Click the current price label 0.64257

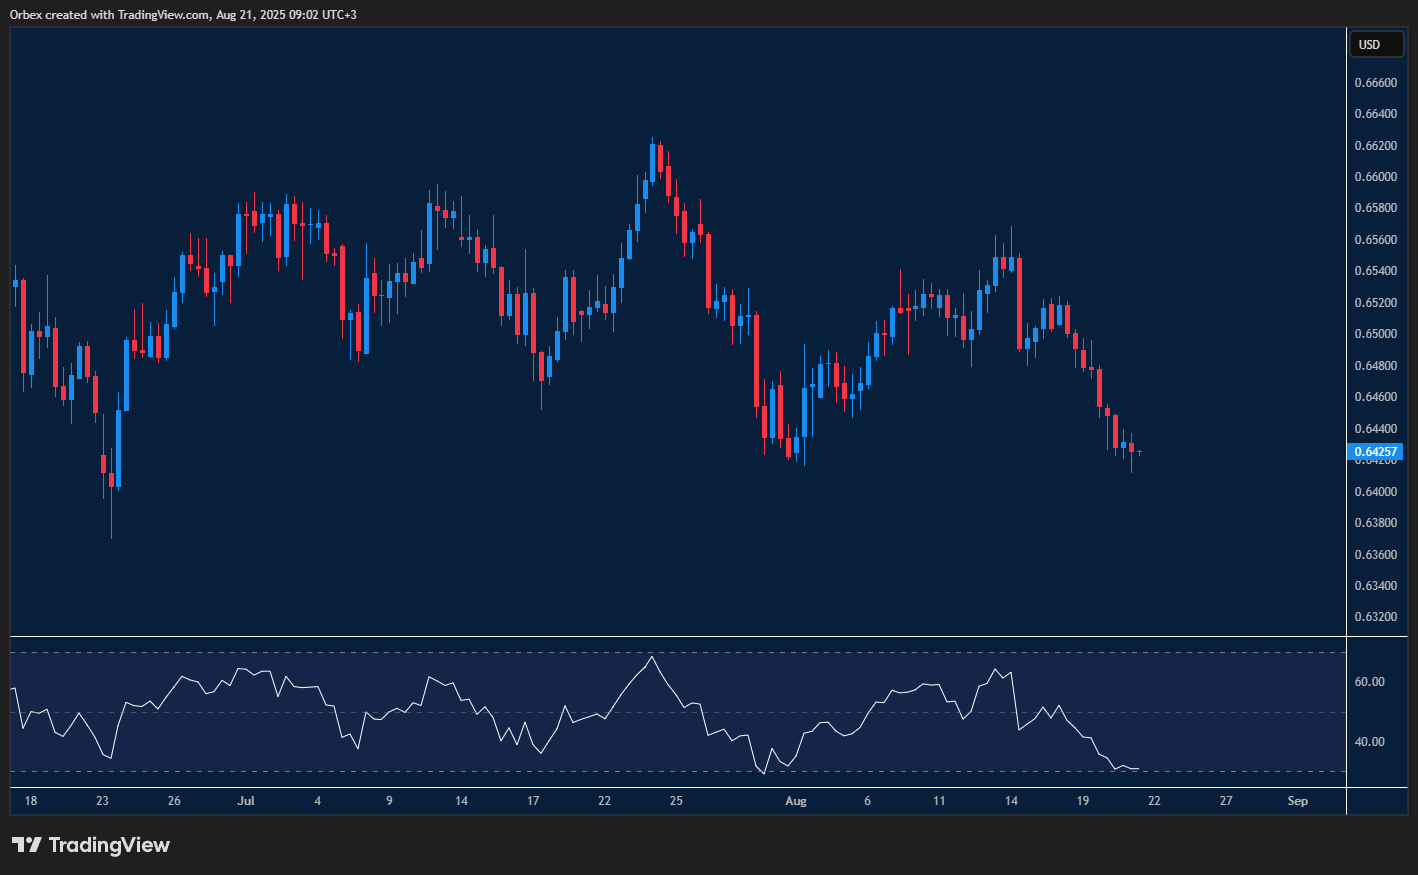coord(1376,452)
